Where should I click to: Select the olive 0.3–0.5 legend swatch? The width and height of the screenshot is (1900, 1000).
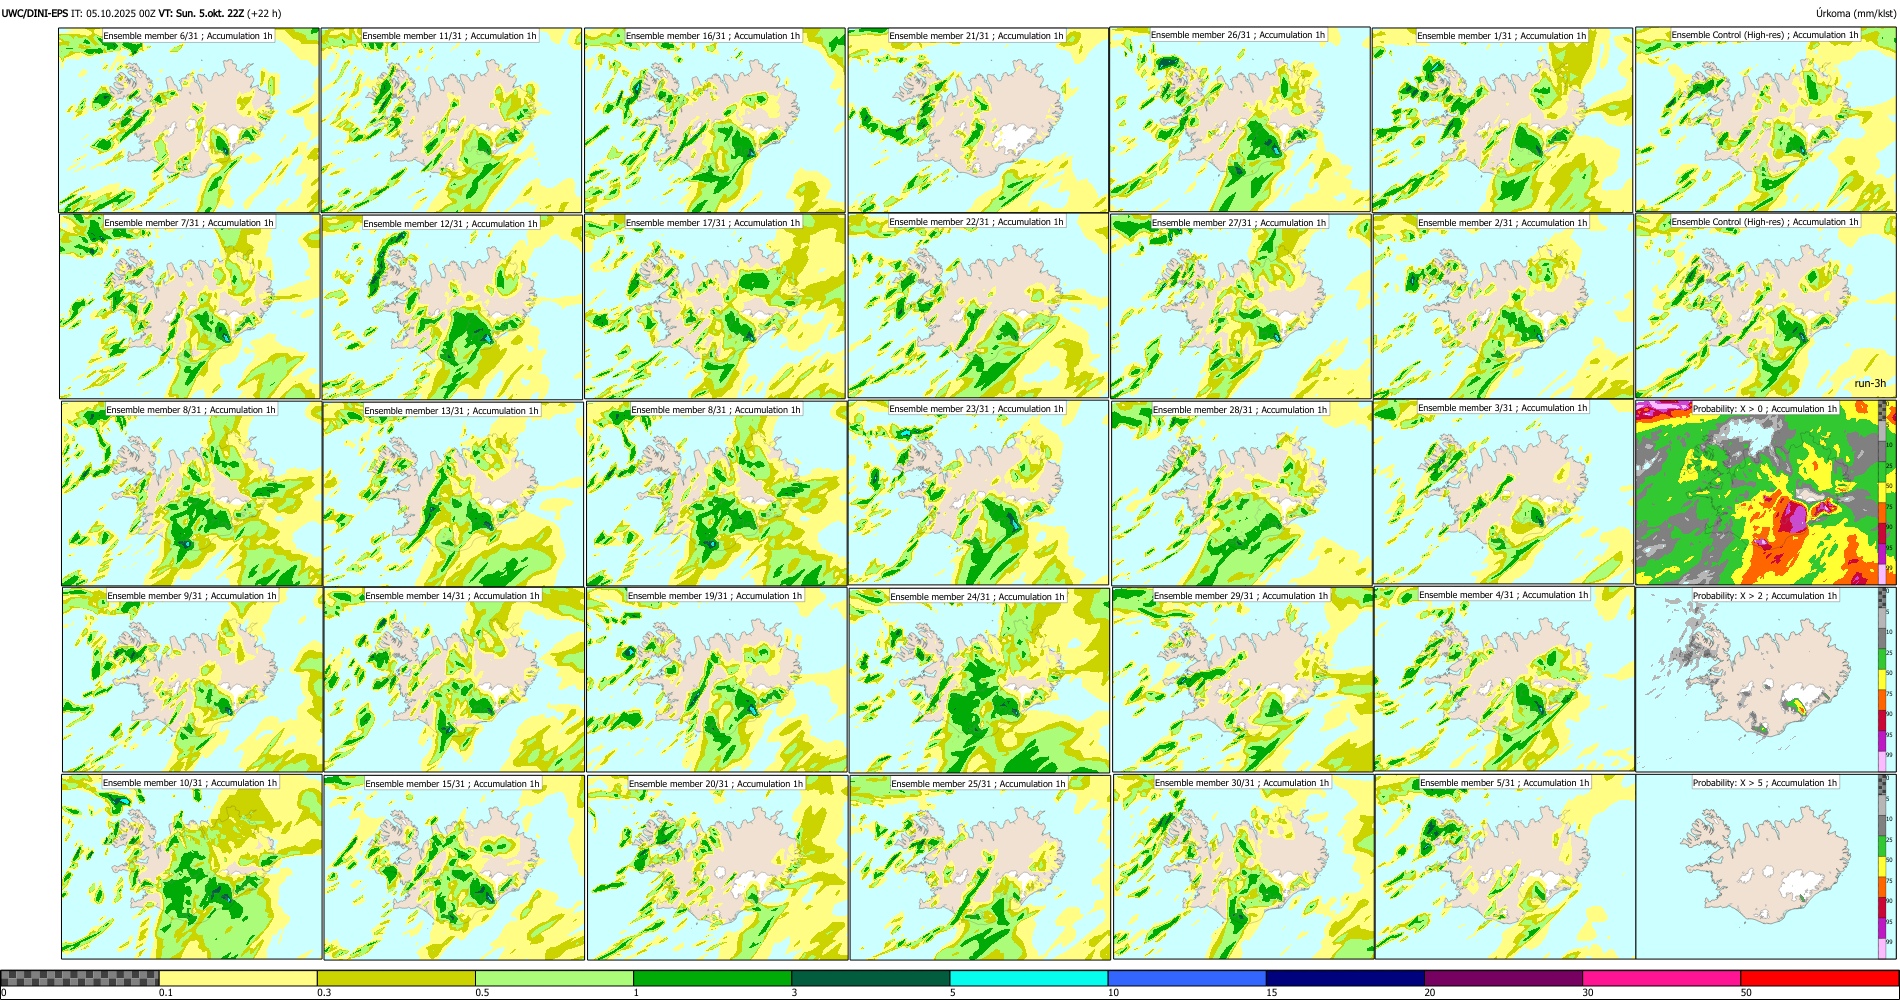tap(396, 978)
